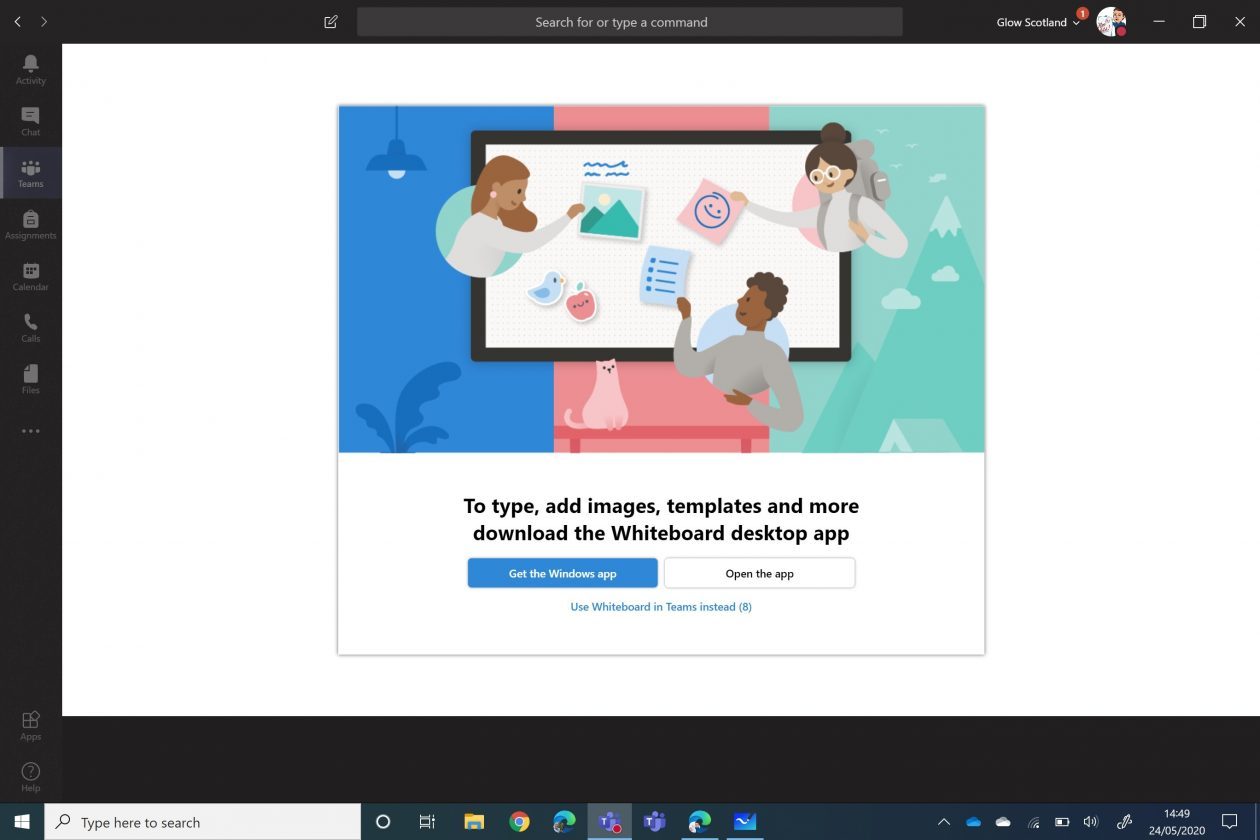Open the blue OneDrive tray icon
This screenshot has height=840, width=1260.
(973, 822)
